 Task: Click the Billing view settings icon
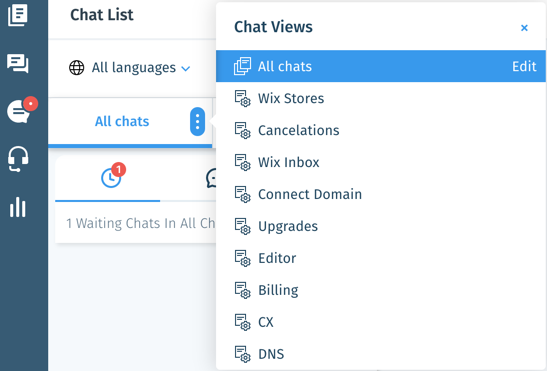242,290
